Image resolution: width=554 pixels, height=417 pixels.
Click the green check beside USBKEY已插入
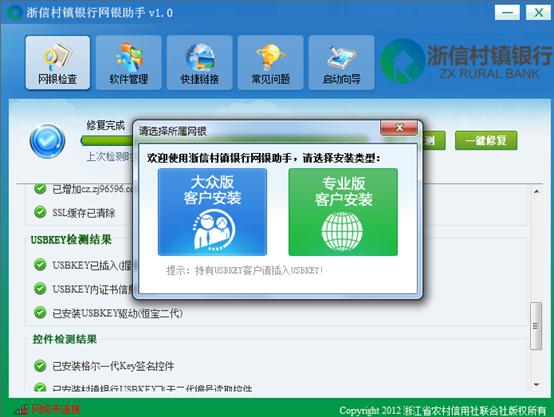(x=40, y=265)
